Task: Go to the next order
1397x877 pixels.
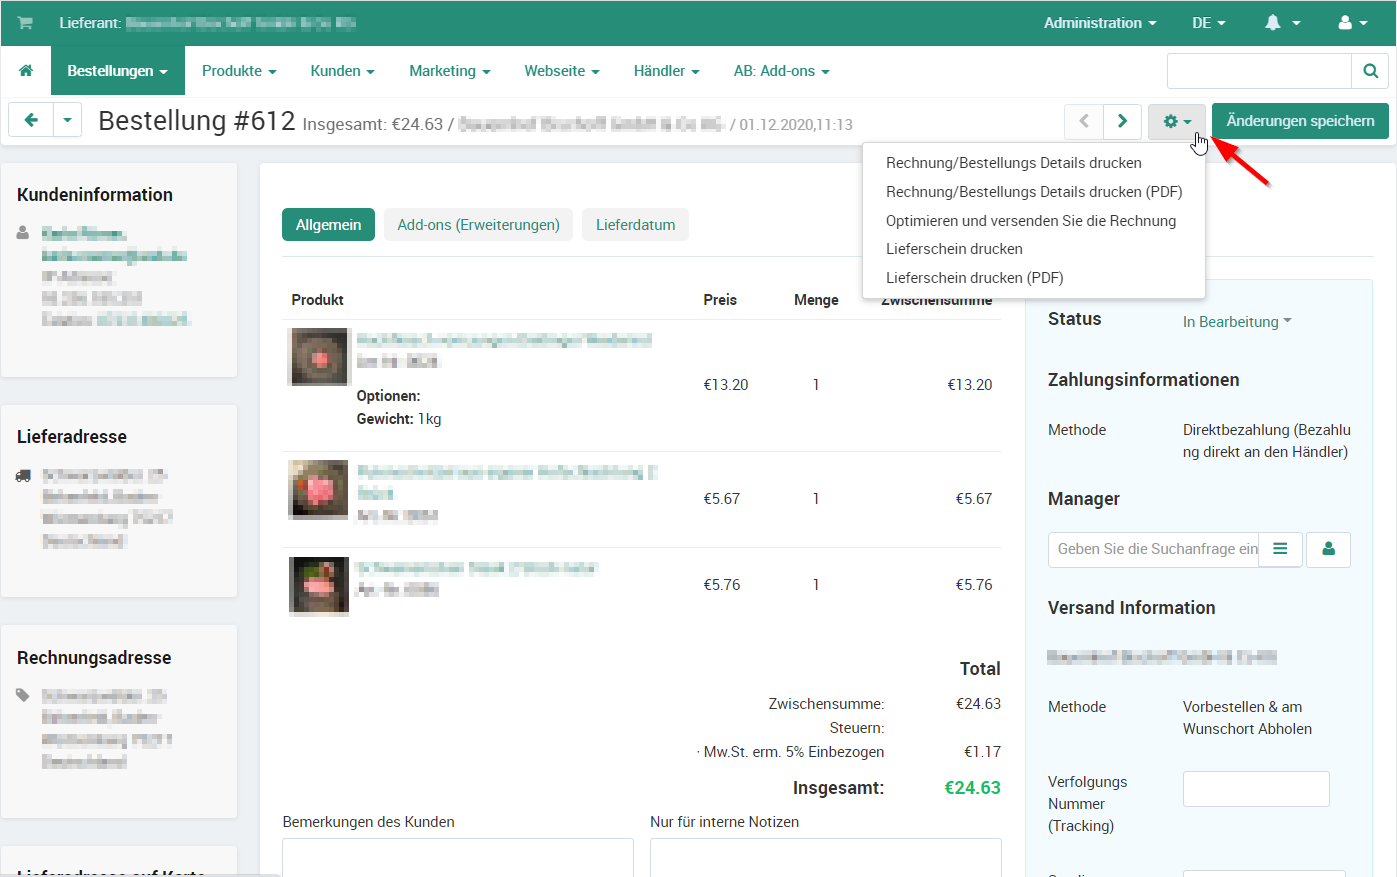Action: [x=1122, y=121]
